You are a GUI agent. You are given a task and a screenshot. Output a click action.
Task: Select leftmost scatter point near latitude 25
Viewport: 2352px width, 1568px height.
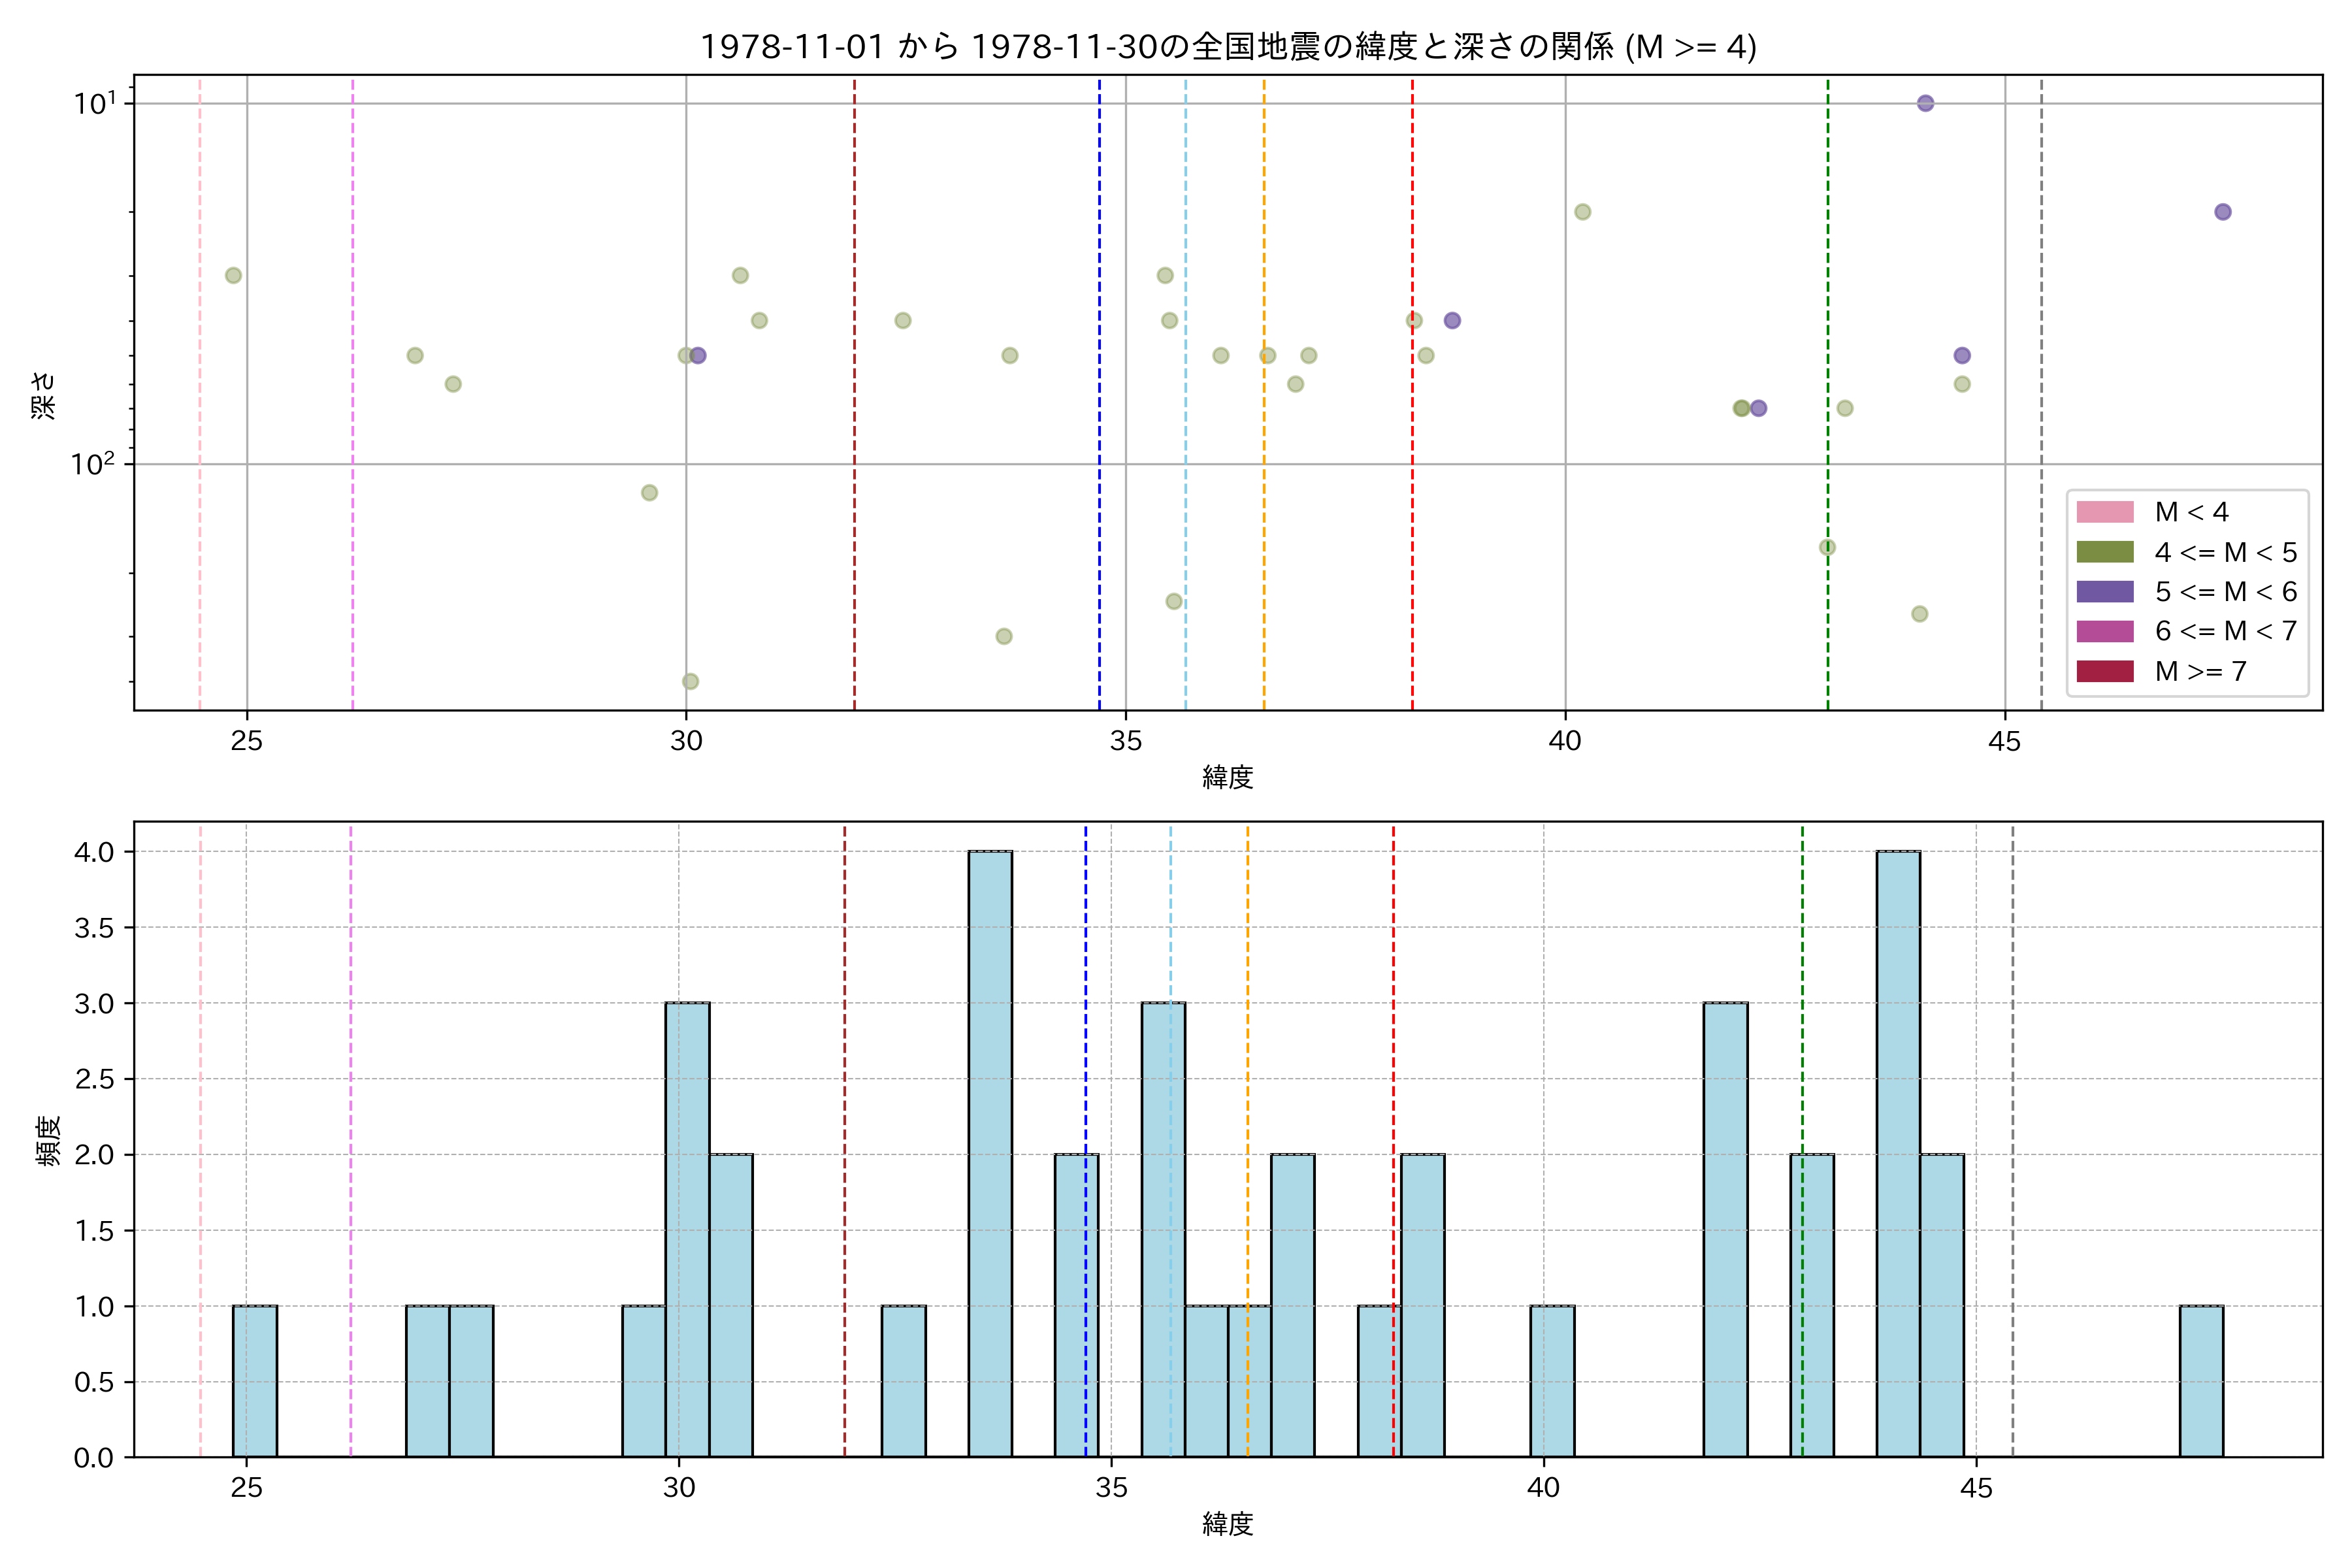pyautogui.click(x=233, y=275)
